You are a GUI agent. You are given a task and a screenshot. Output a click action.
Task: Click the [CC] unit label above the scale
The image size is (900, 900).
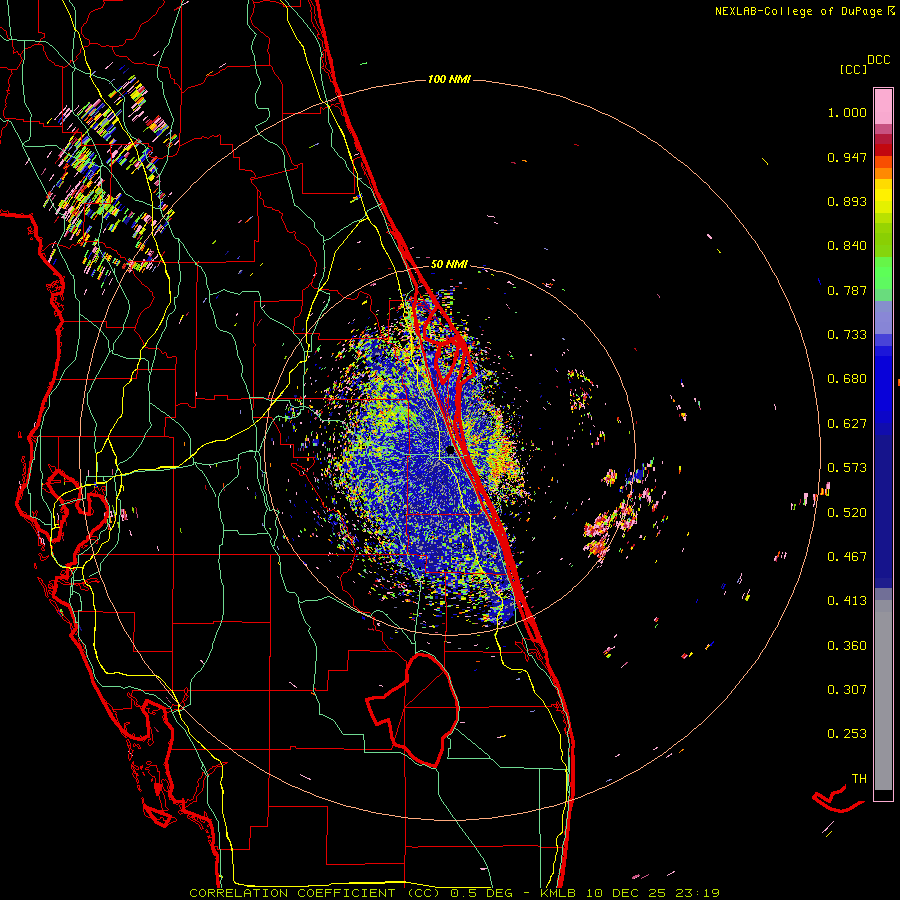[853, 69]
